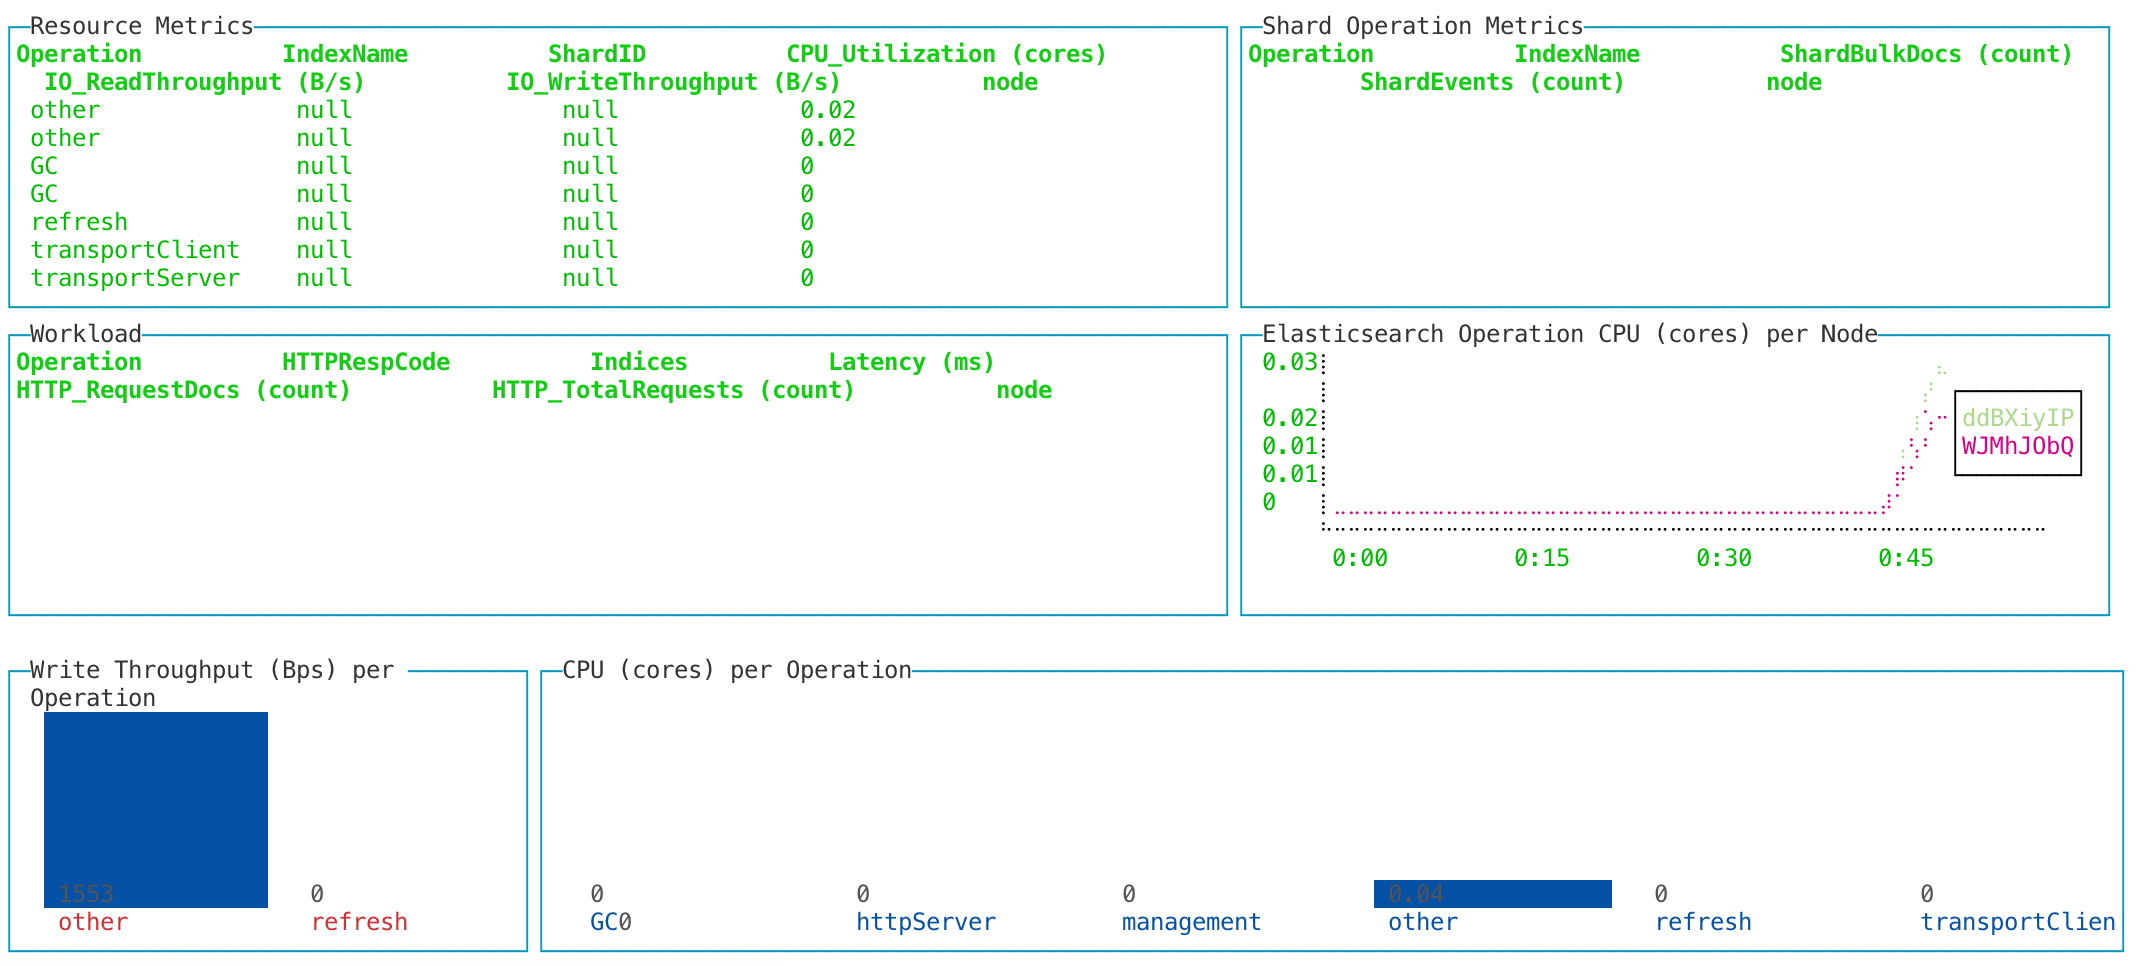Image resolution: width=2144 pixels, height=966 pixels.
Task: Click the ShardBulkDocs (count) column header
Action: 1926,54
